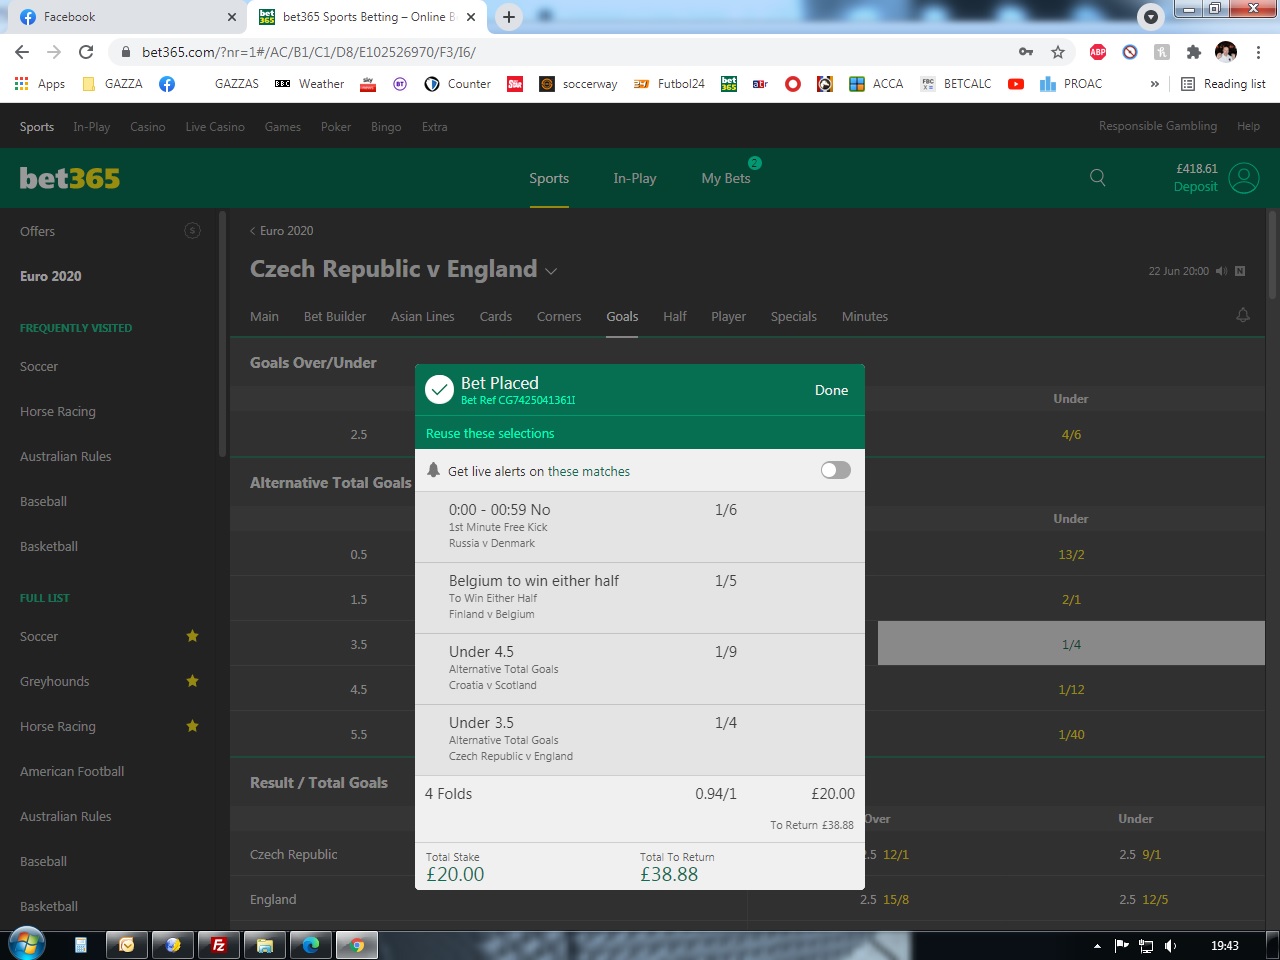The width and height of the screenshot is (1280, 960).
Task: Switch to the Bet Builder tab
Action: point(335,316)
